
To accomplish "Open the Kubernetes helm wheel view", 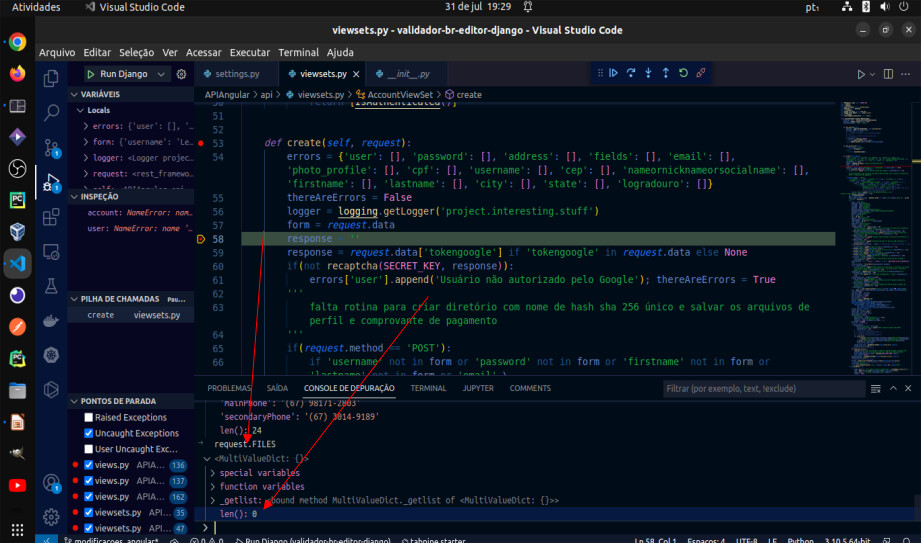I will point(51,355).
